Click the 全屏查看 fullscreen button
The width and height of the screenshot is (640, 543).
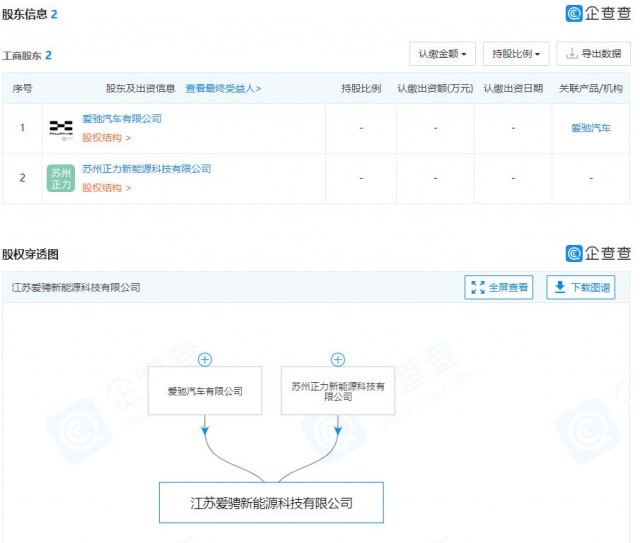click(499, 287)
